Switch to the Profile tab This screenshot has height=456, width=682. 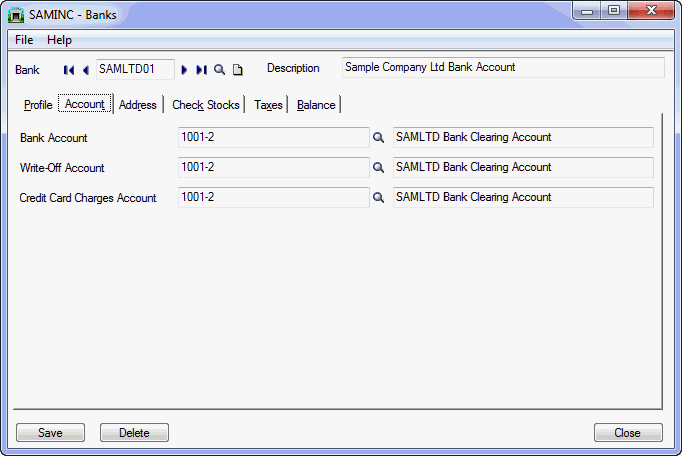click(x=38, y=105)
